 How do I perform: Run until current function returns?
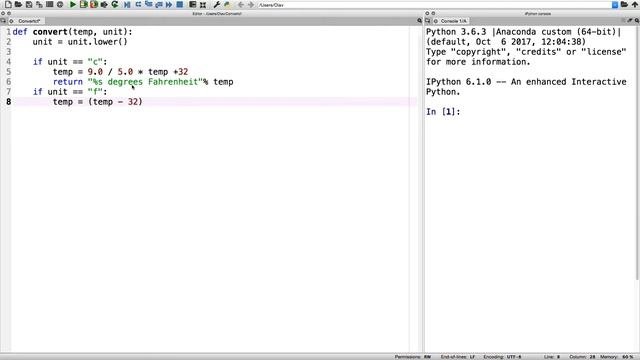[159, 4]
